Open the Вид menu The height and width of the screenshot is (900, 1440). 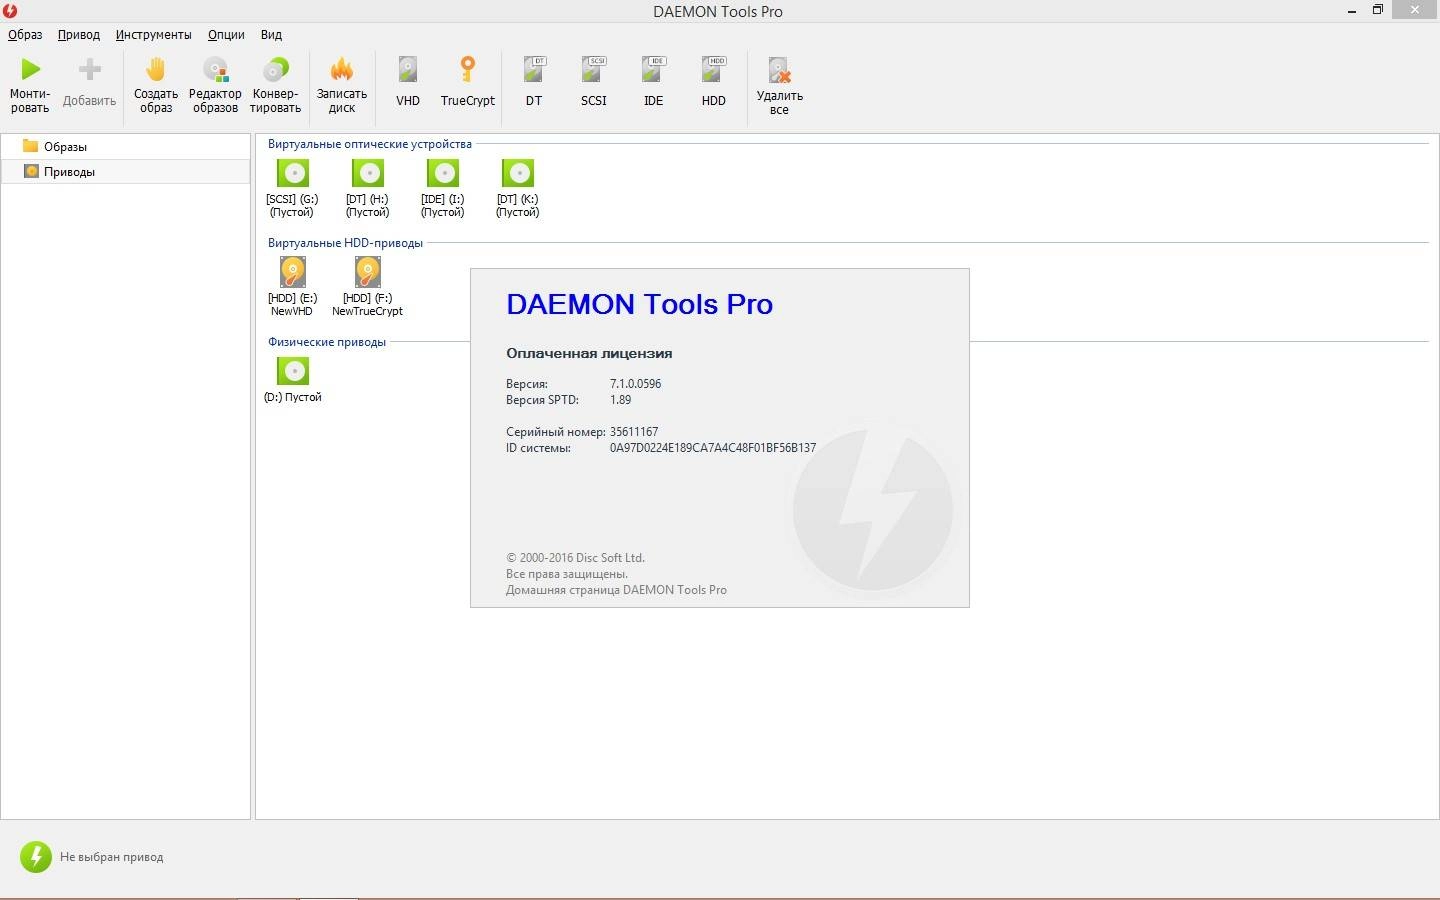pyautogui.click(x=271, y=34)
